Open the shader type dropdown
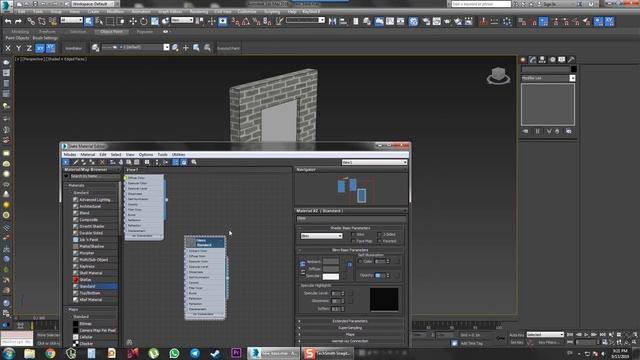Screen dimensions: 640x360 pyautogui.click(x=321, y=236)
